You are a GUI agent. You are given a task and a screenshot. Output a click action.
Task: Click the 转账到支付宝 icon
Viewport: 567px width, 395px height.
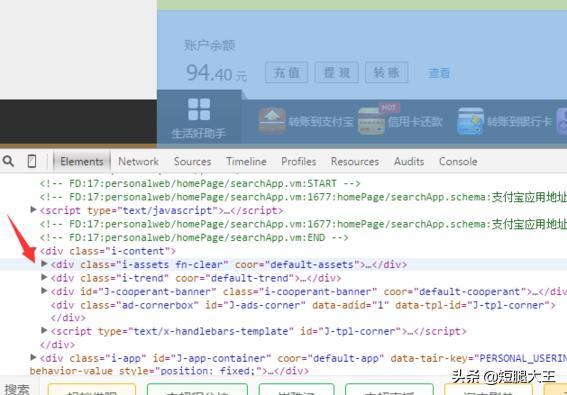click(x=272, y=121)
